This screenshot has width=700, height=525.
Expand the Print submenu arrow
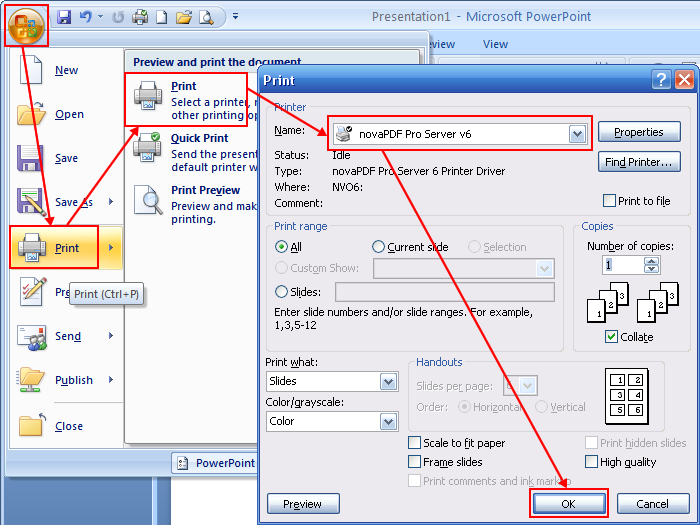point(111,247)
